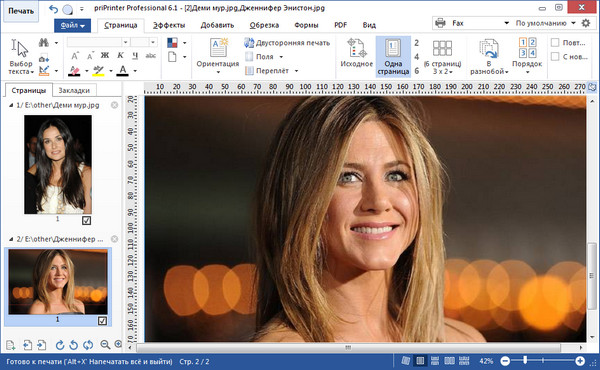The width and height of the screenshot is (600, 370).
Task: Click the large Печать print button
Action: (21, 11)
